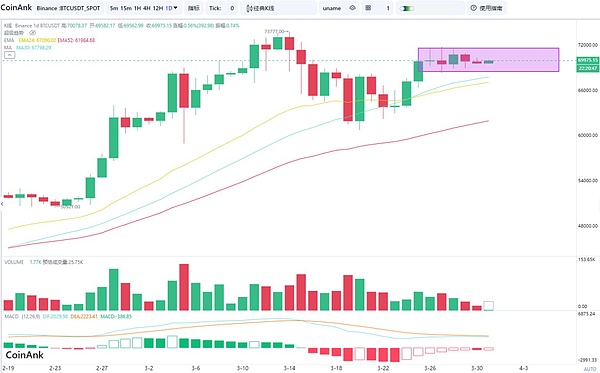
Task: Toggle the colored theme switch in toolbar
Action: click(406, 8)
